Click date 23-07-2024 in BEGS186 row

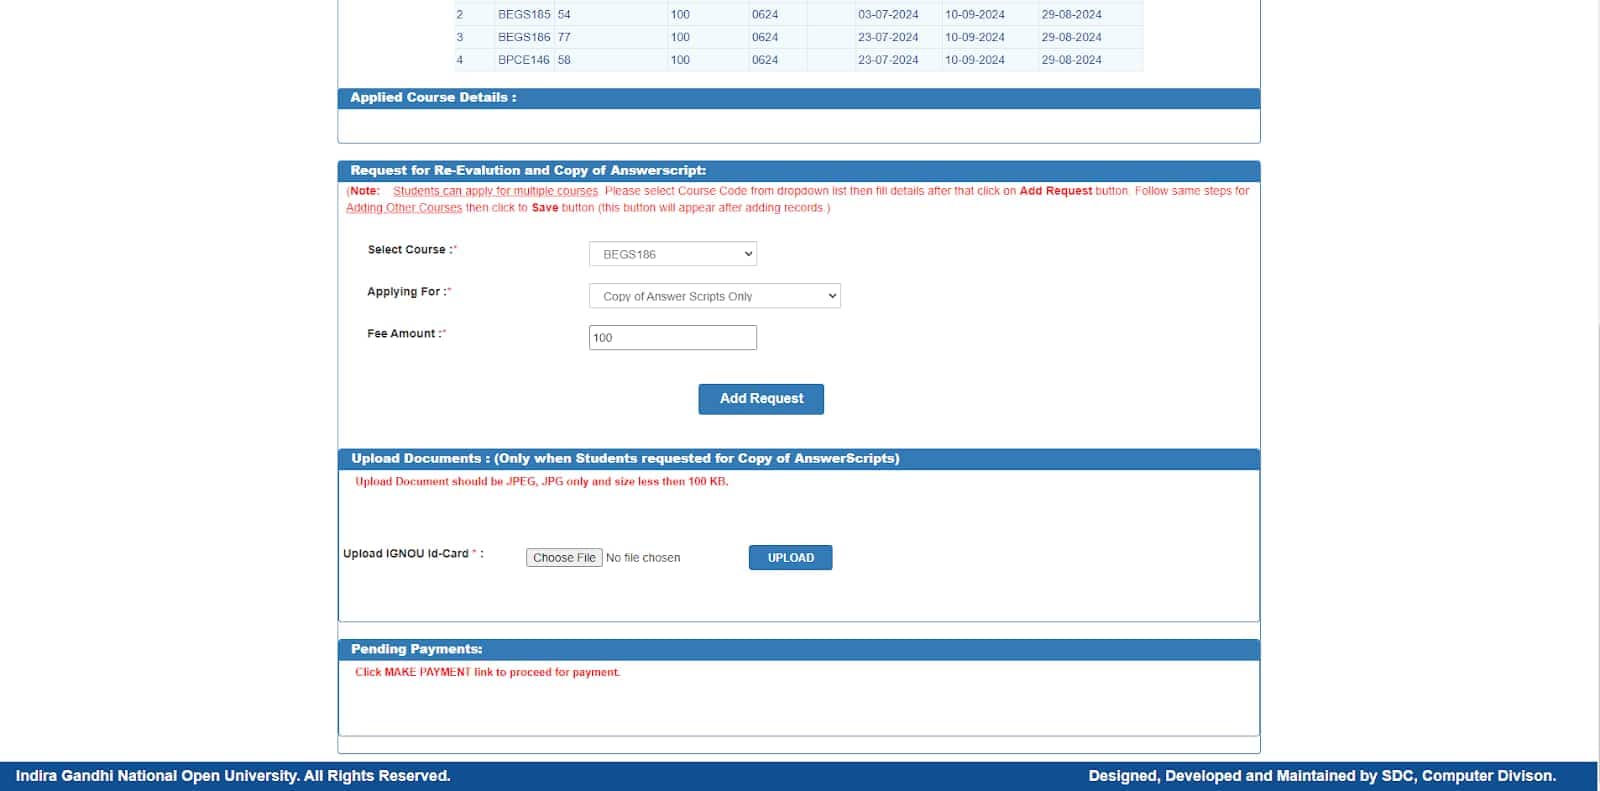coord(888,37)
